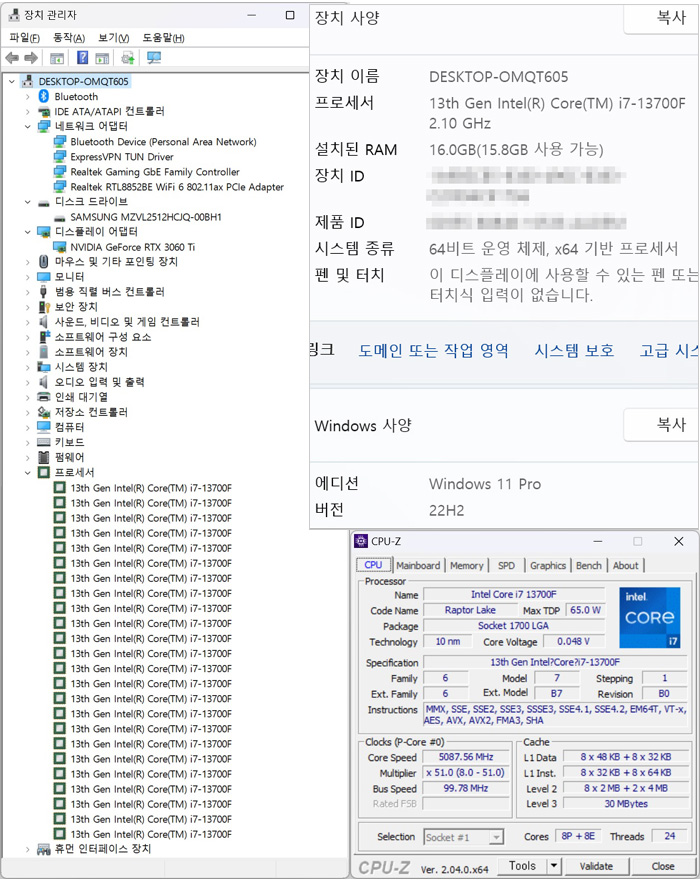Expand the Bluetooth category chevron
Image resolution: width=700 pixels, height=883 pixels.
(x=28, y=97)
